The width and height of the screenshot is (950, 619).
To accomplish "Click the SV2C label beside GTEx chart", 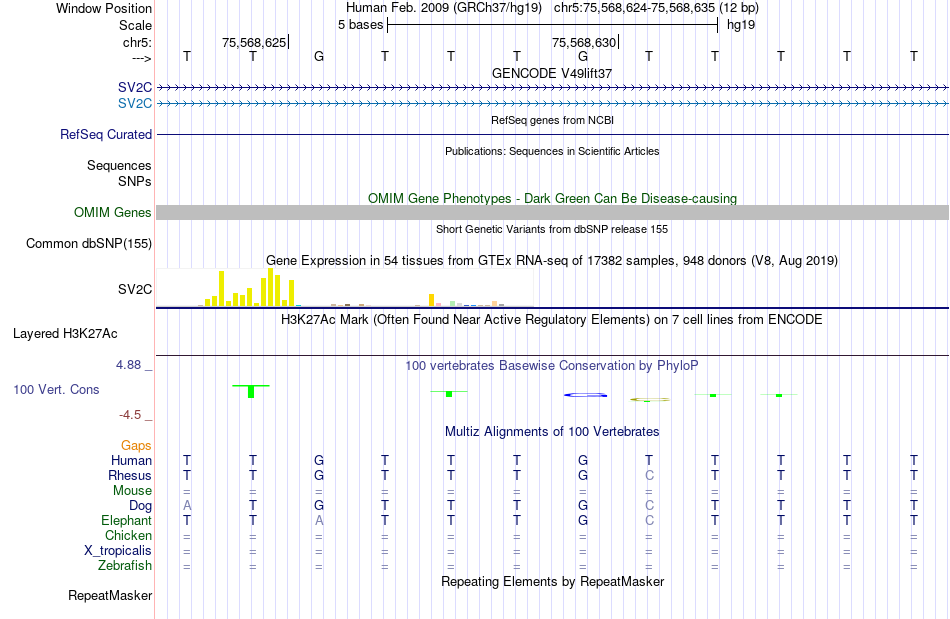I will (x=135, y=290).
